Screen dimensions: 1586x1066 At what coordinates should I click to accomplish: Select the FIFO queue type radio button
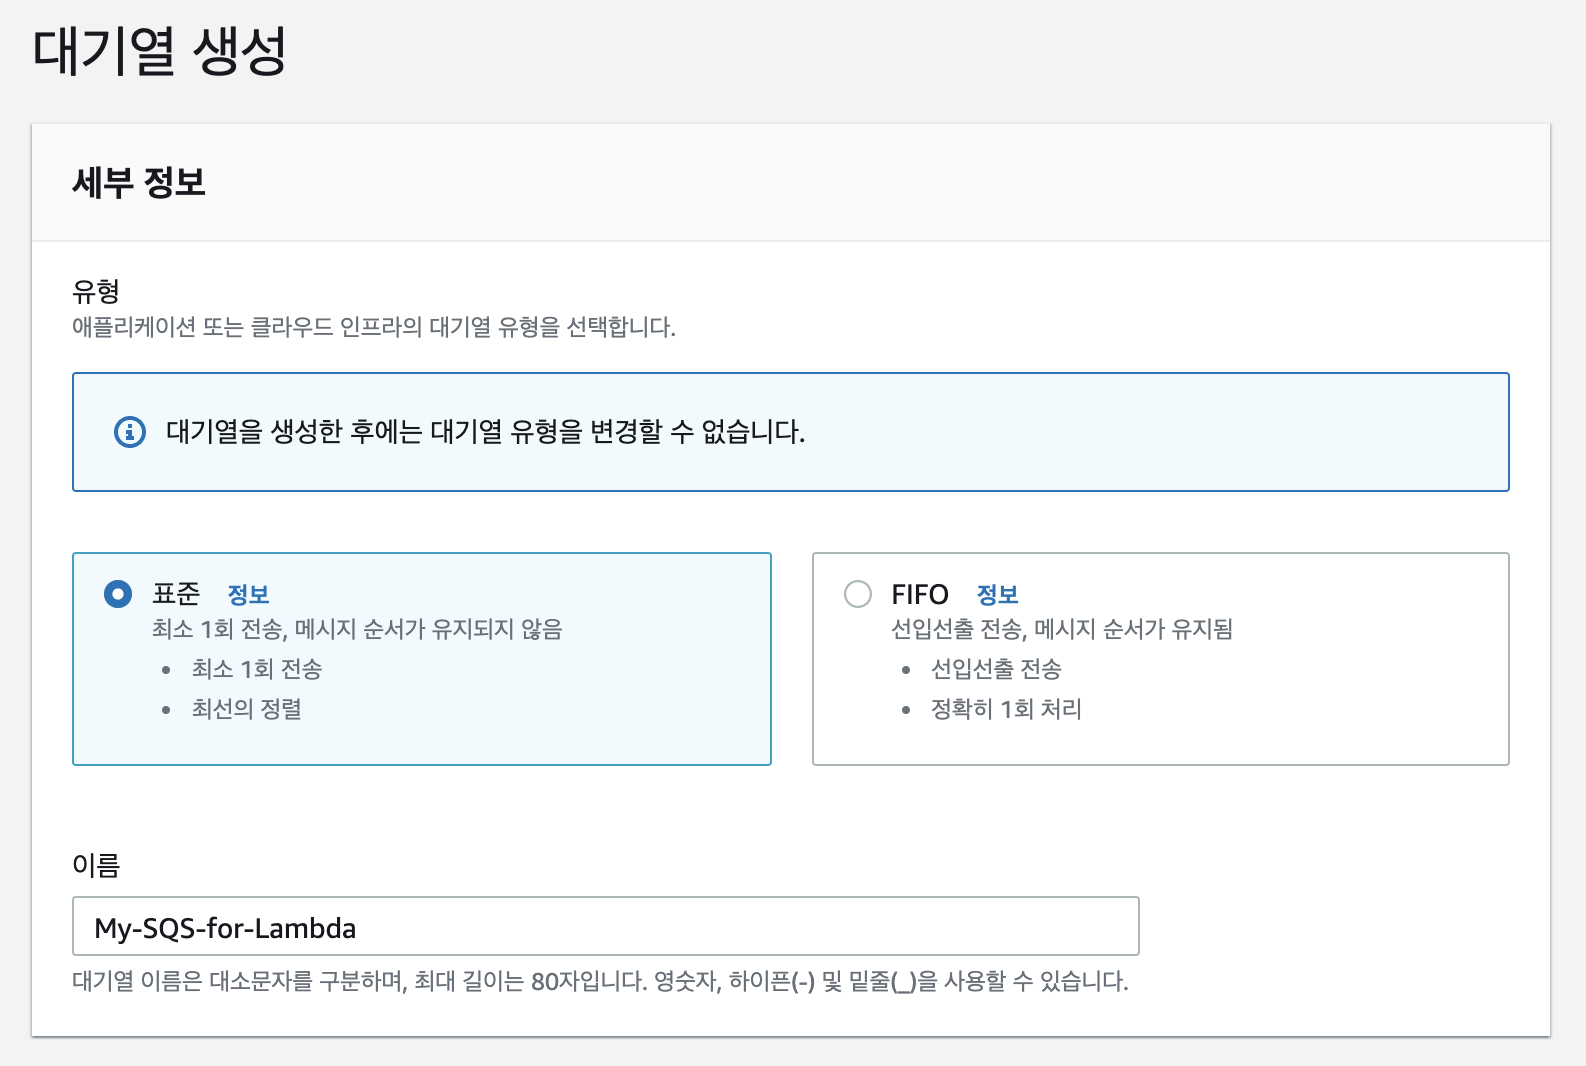(858, 594)
